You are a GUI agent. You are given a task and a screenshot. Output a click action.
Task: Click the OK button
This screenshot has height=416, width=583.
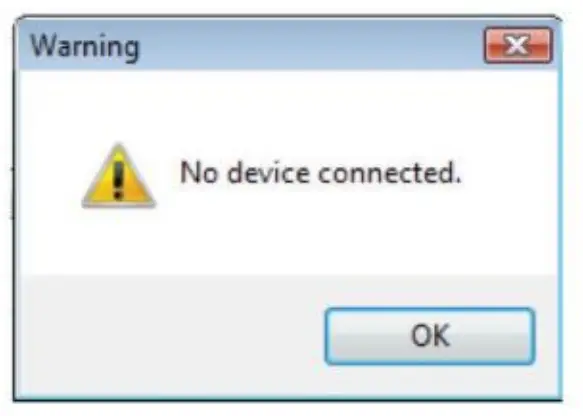430,336
